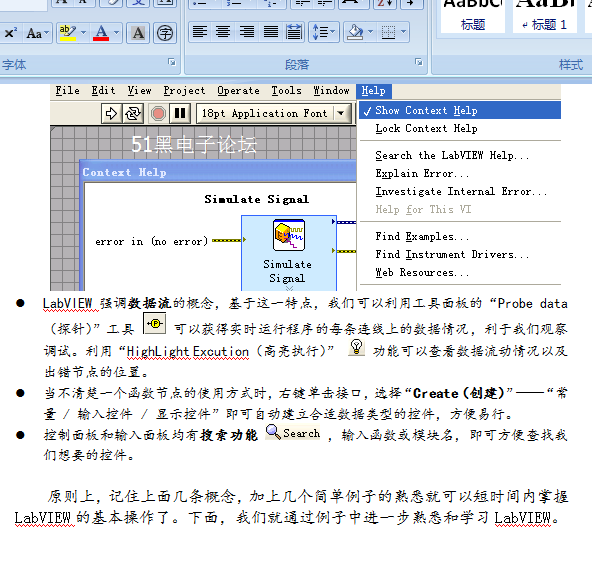The height and width of the screenshot is (585, 592).
Task: Align paragraph text to the right
Action: pos(247,32)
